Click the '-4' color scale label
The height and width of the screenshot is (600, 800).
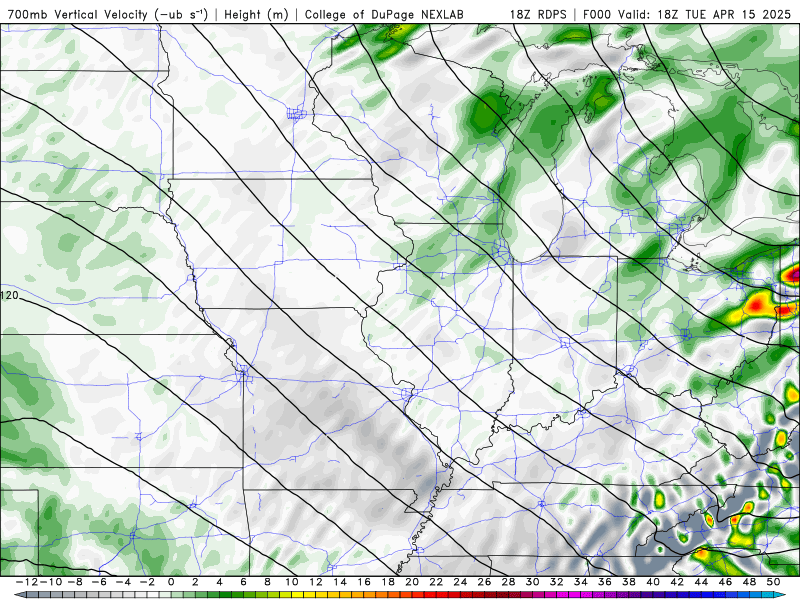click(x=123, y=582)
